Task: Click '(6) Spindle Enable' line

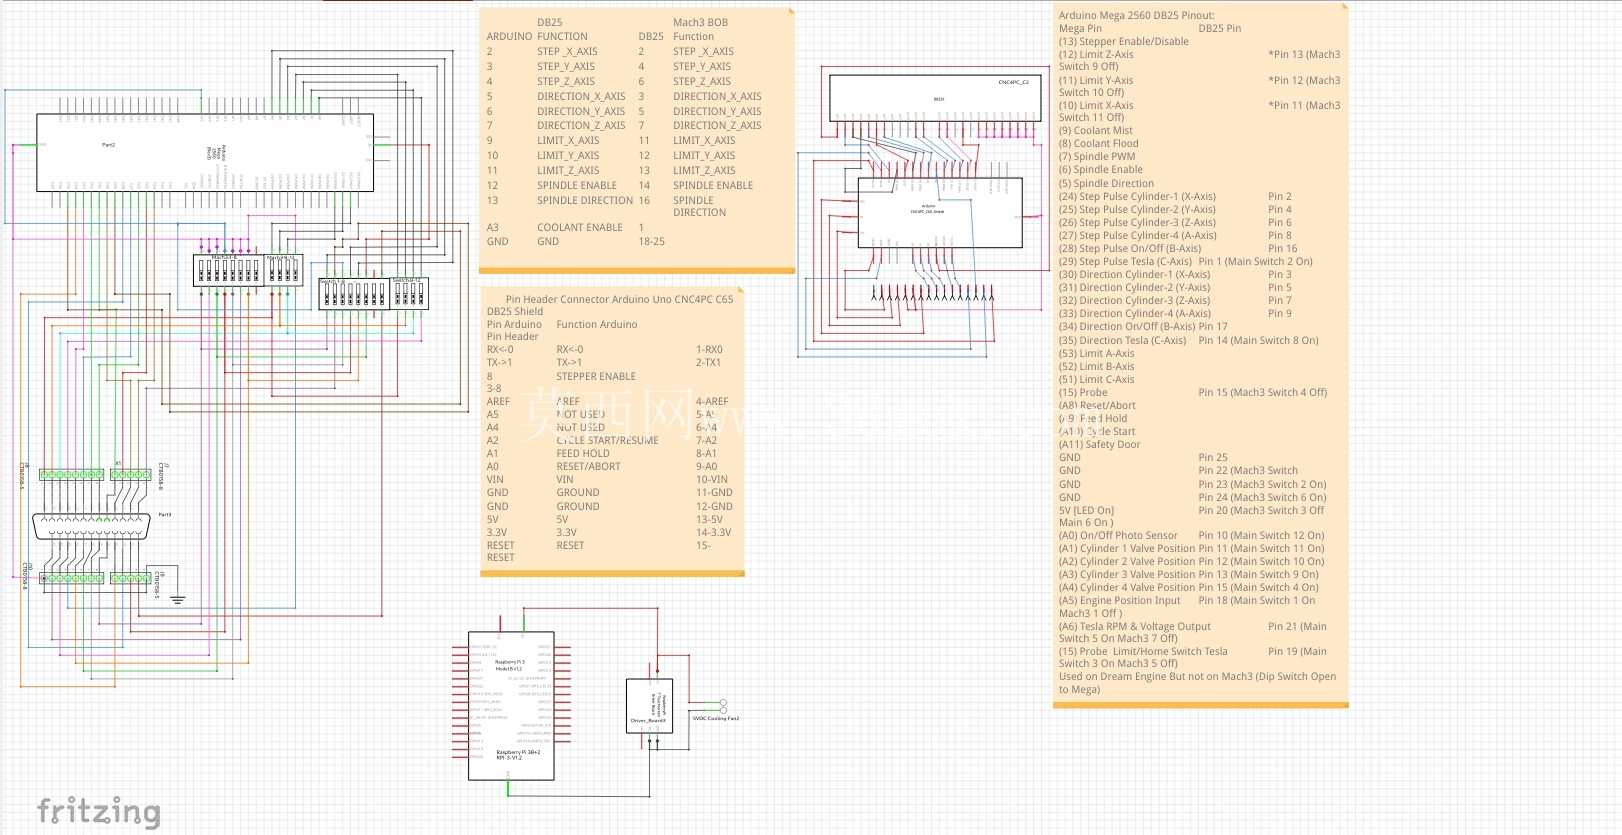Action: (x=1101, y=169)
